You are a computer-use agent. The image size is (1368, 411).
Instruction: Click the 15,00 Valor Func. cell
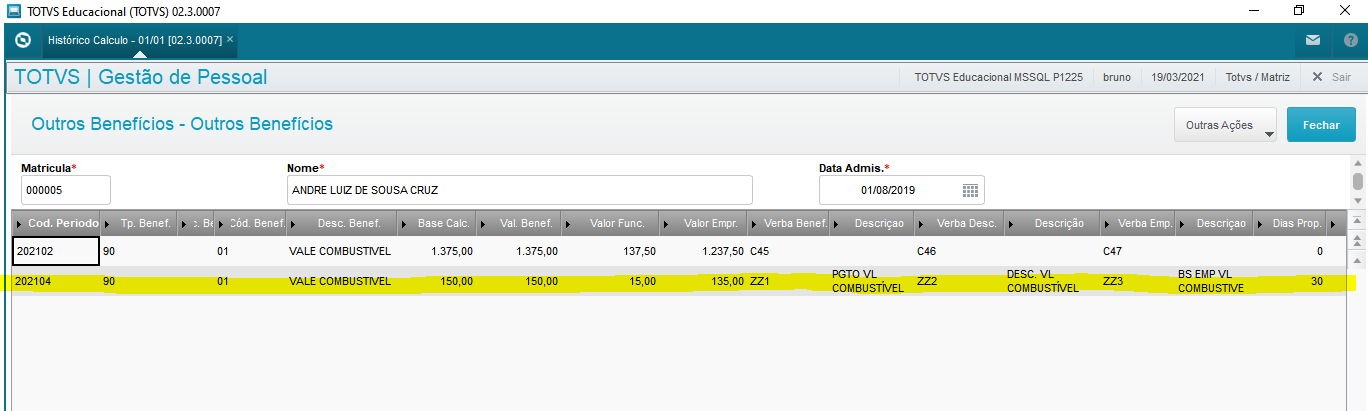[x=611, y=282]
